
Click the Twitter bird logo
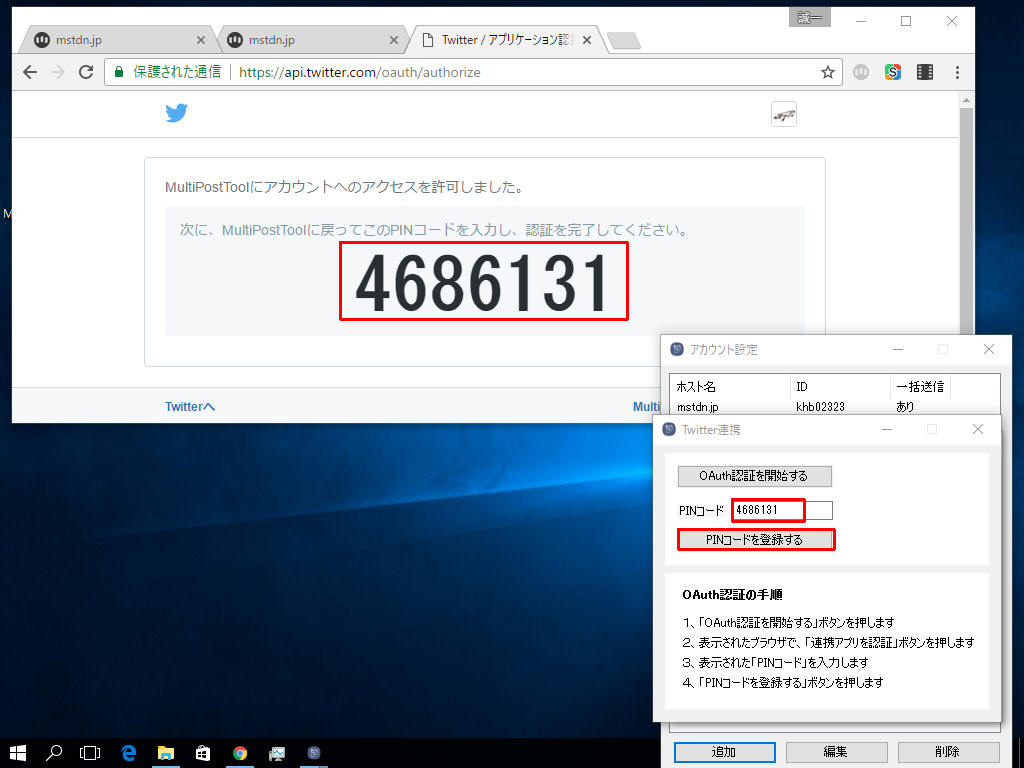176,113
